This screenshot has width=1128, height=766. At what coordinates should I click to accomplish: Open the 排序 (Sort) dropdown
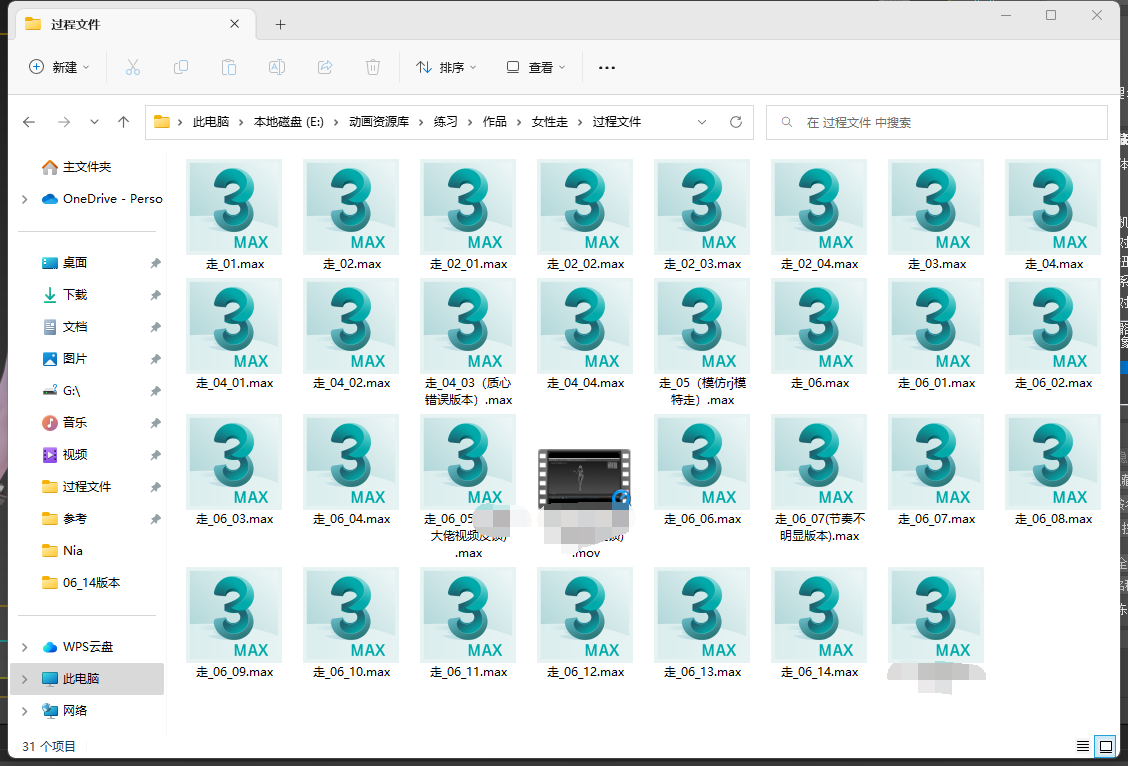pos(446,68)
